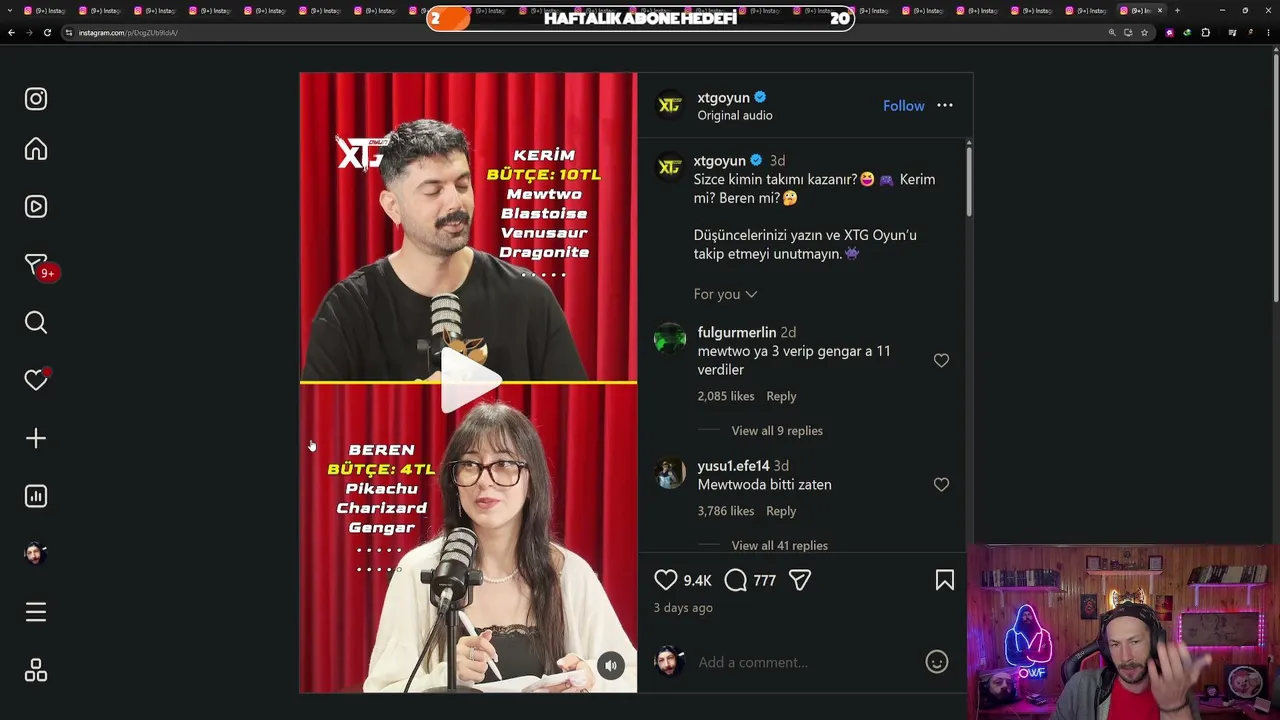The height and width of the screenshot is (720, 1280).
Task: Like yusu1.efe14's comment
Action: [941, 484]
